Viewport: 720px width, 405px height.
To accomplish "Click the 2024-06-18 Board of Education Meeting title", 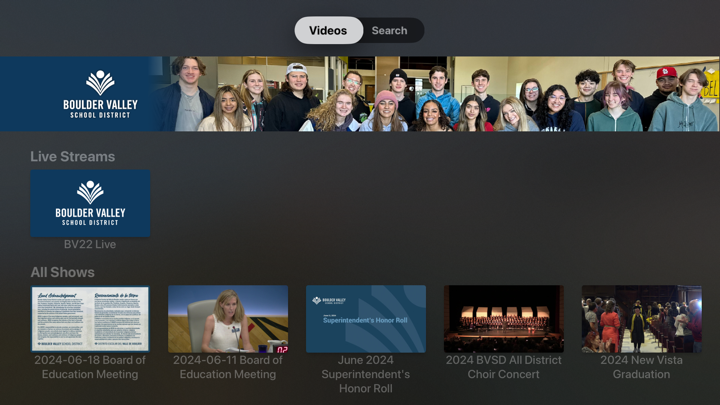I will (x=90, y=367).
